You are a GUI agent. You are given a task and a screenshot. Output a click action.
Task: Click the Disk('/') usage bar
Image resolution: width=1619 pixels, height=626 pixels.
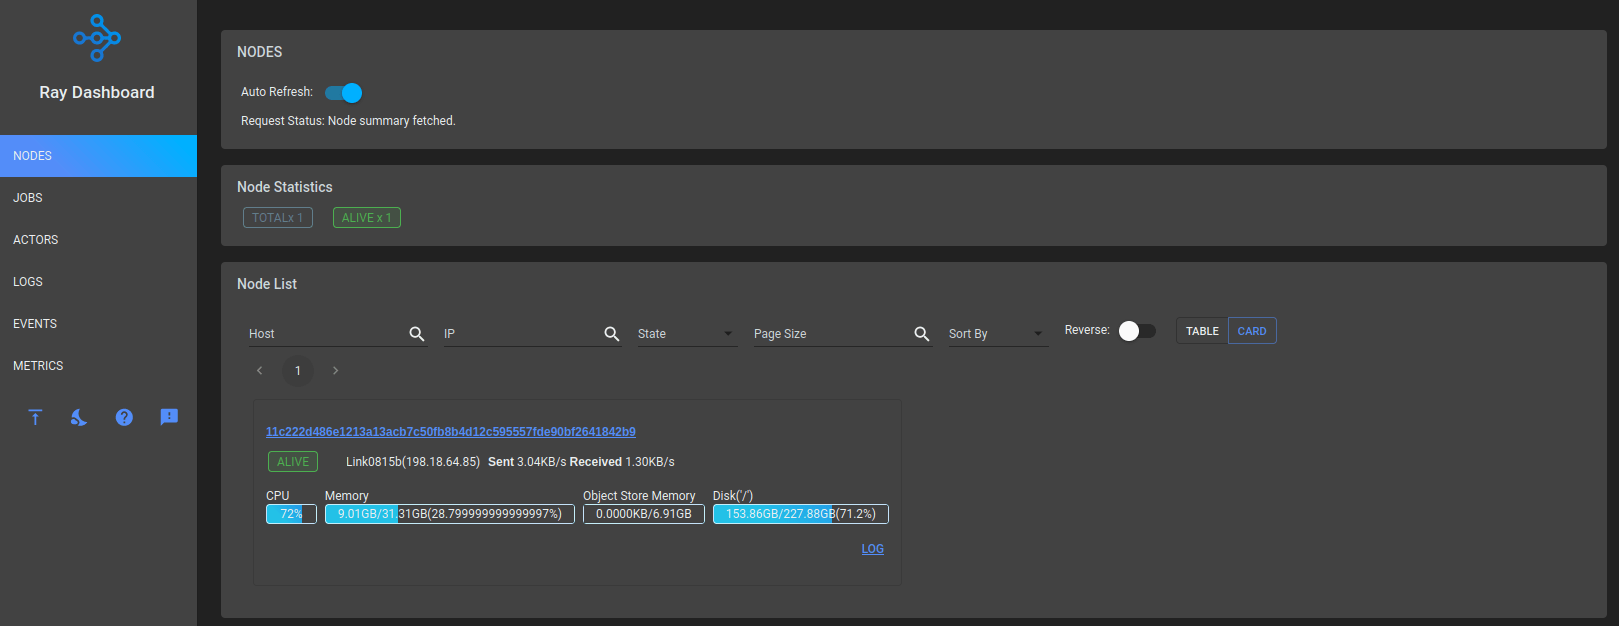tap(801, 514)
